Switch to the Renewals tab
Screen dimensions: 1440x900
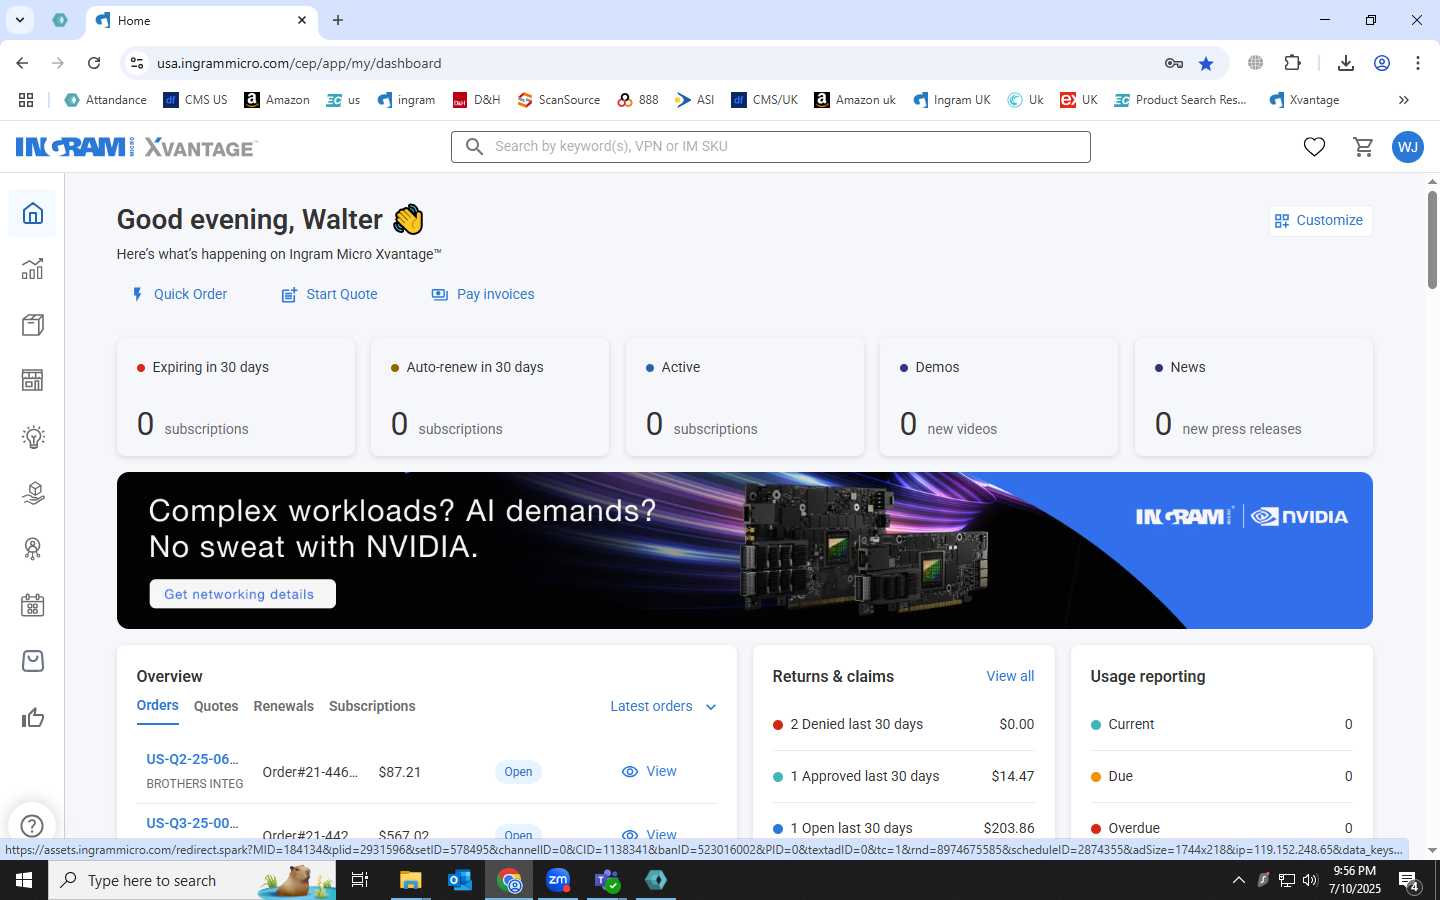[284, 706]
